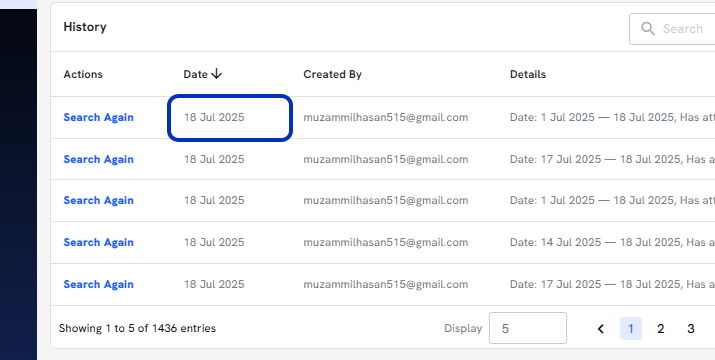Click the Details column header
715x360 pixels.
pyautogui.click(x=528, y=74)
